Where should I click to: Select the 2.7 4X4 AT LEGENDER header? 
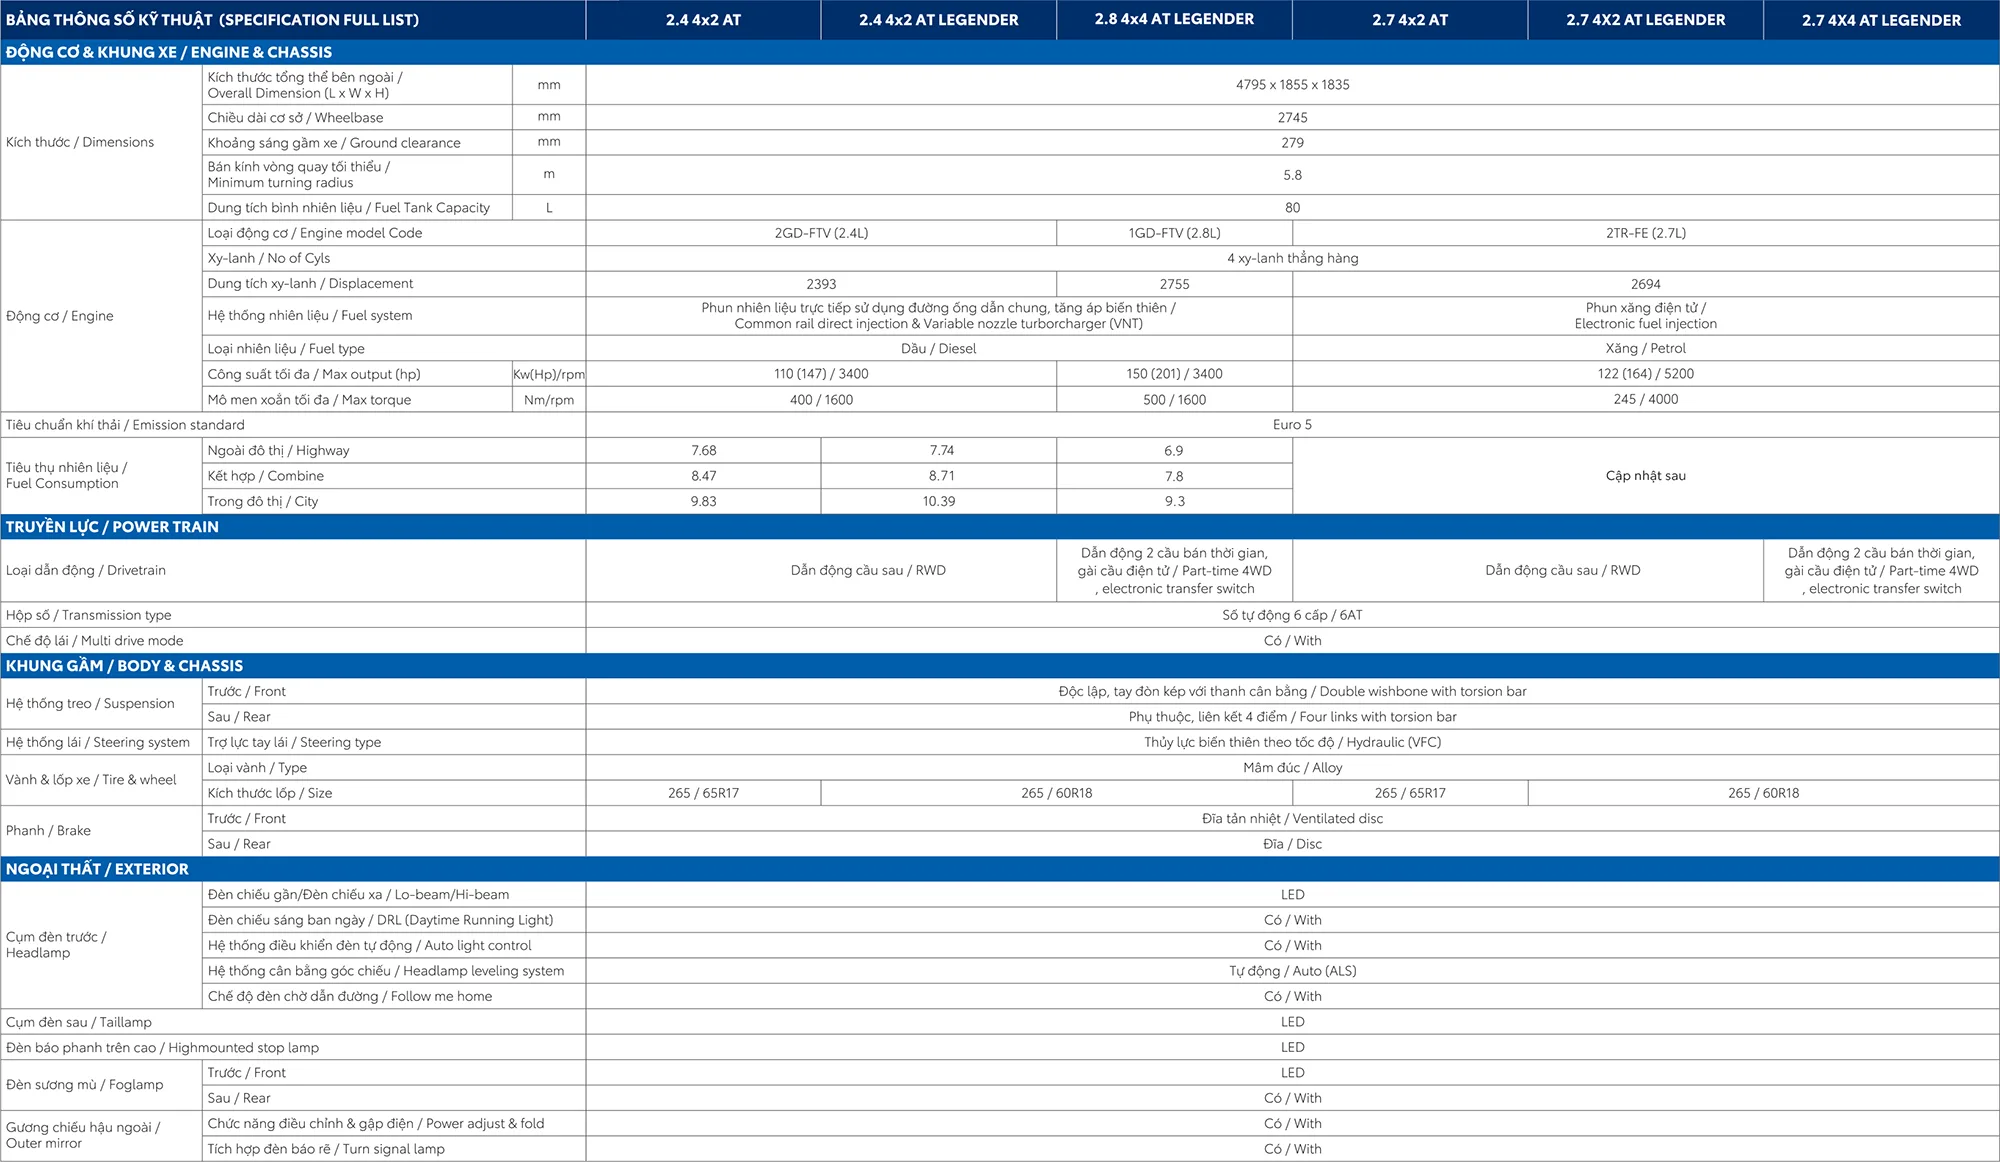(1881, 20)
